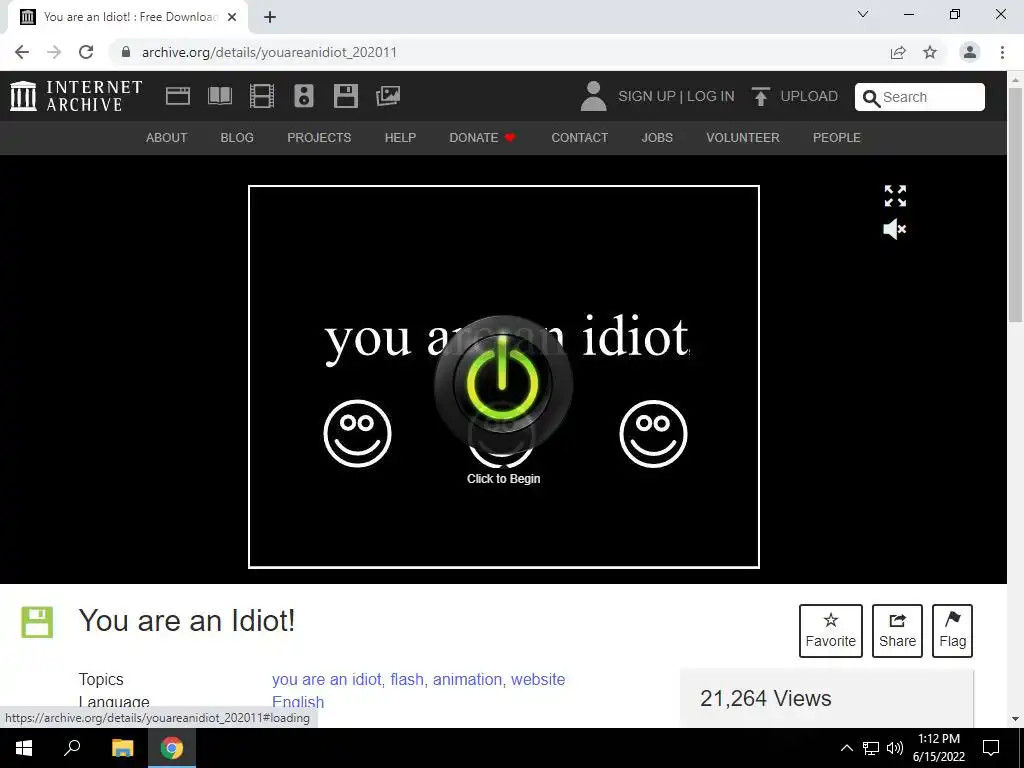The image size is (1024, 768).
Task: Go back using browser back arrow
Action: [x=22, y=52]
